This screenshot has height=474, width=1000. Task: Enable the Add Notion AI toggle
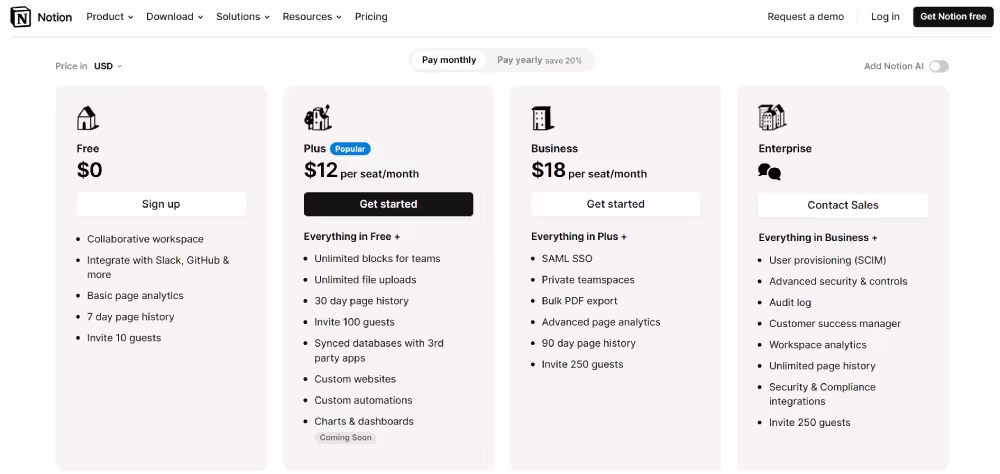938,66
